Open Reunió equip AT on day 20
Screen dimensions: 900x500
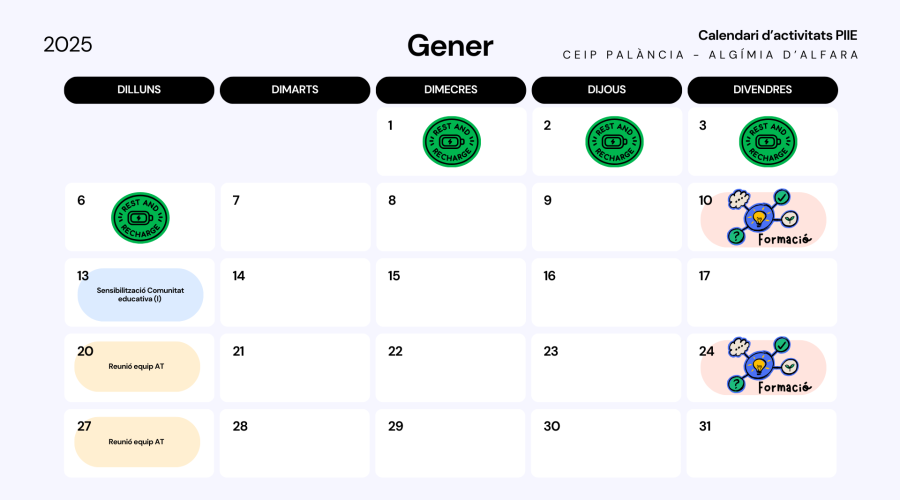[x=137, y=366]
